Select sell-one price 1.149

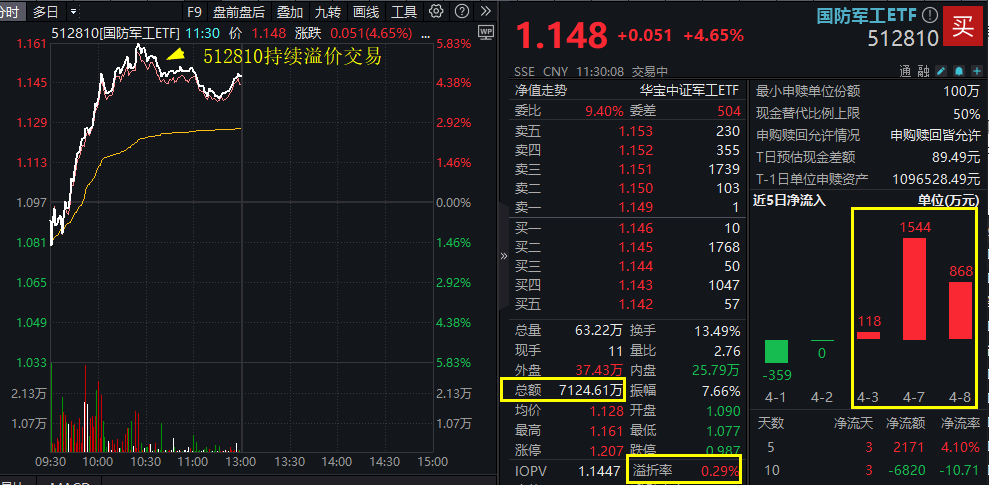click(635, 207)
